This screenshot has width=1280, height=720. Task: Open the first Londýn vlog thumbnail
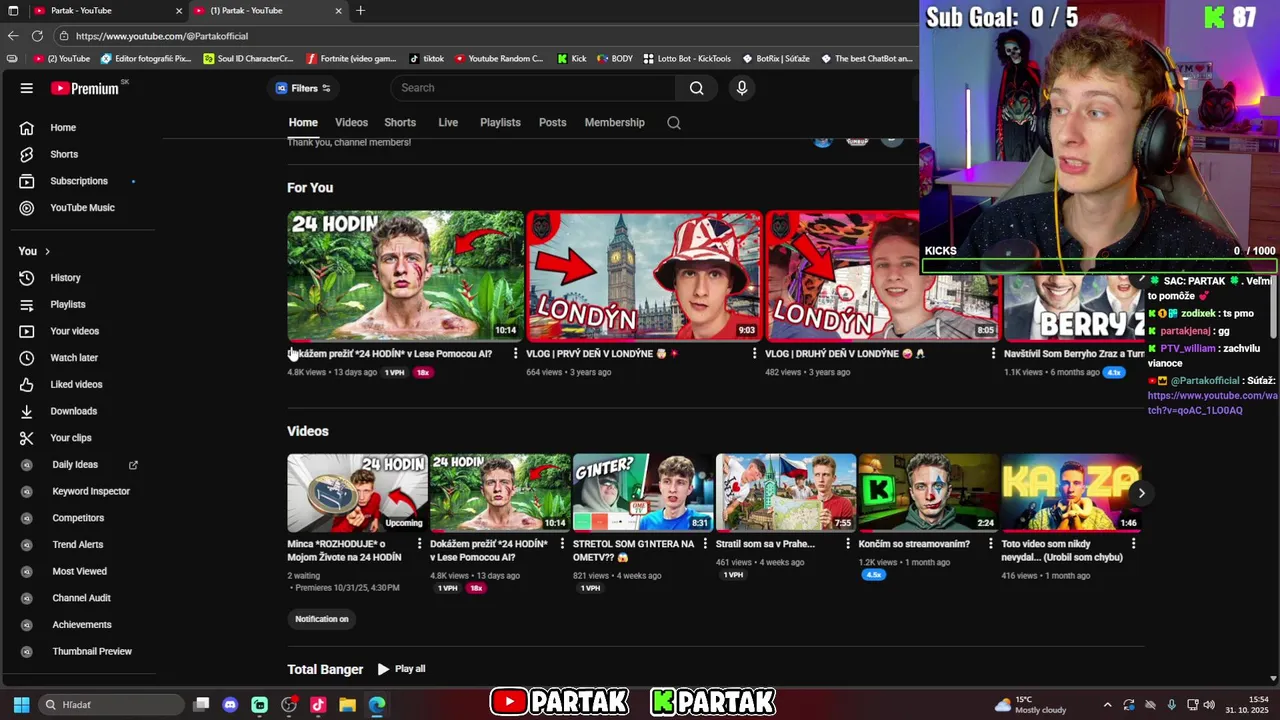click(x=644, y=276)
